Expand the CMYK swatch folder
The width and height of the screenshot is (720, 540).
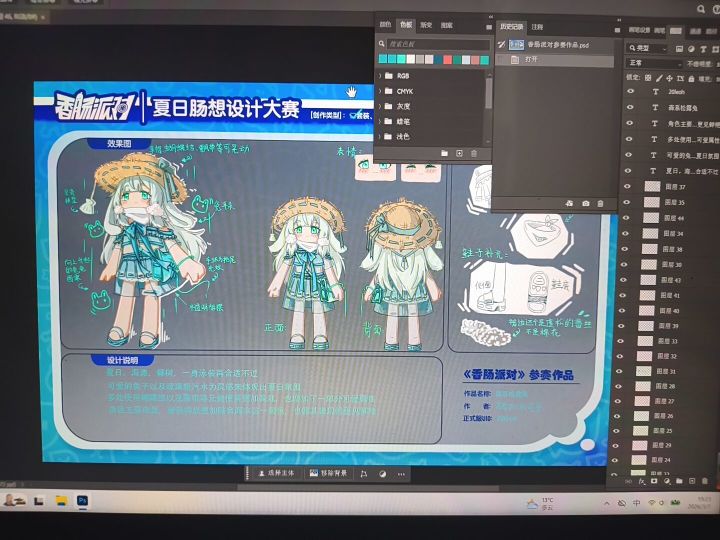tap(380, 91)
